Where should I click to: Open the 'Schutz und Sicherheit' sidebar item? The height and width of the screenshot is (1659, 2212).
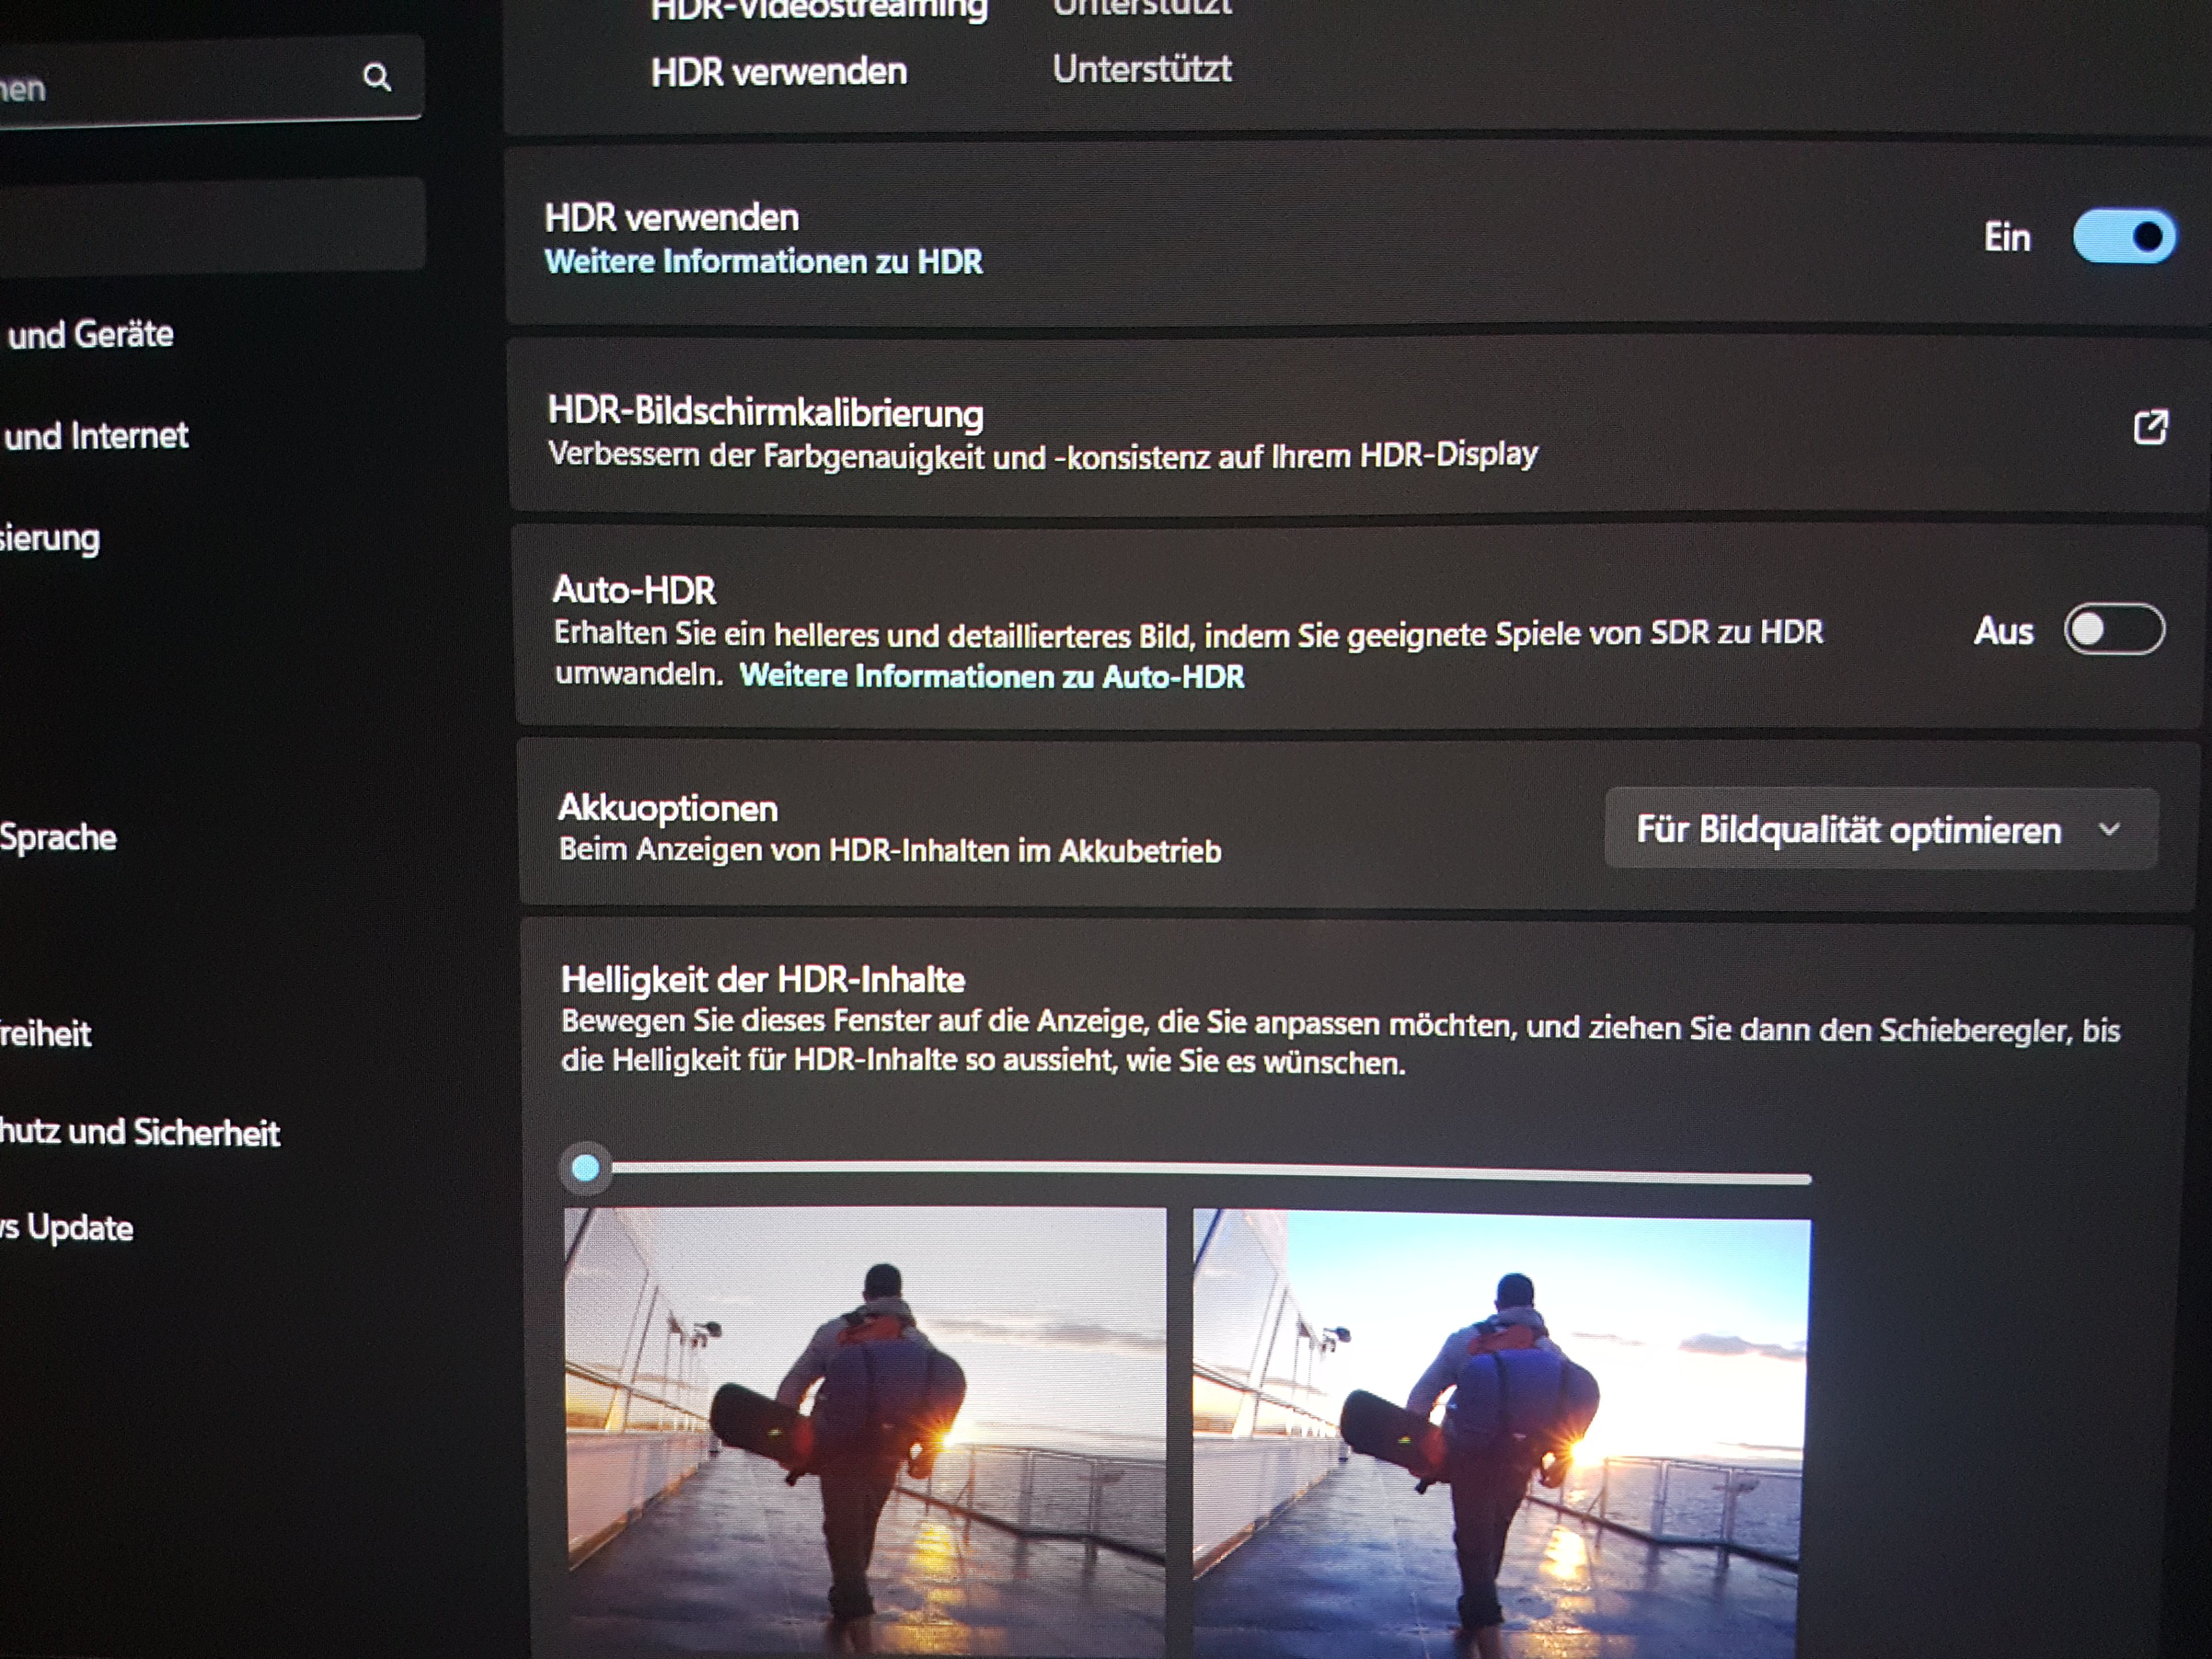(140, 1133)
